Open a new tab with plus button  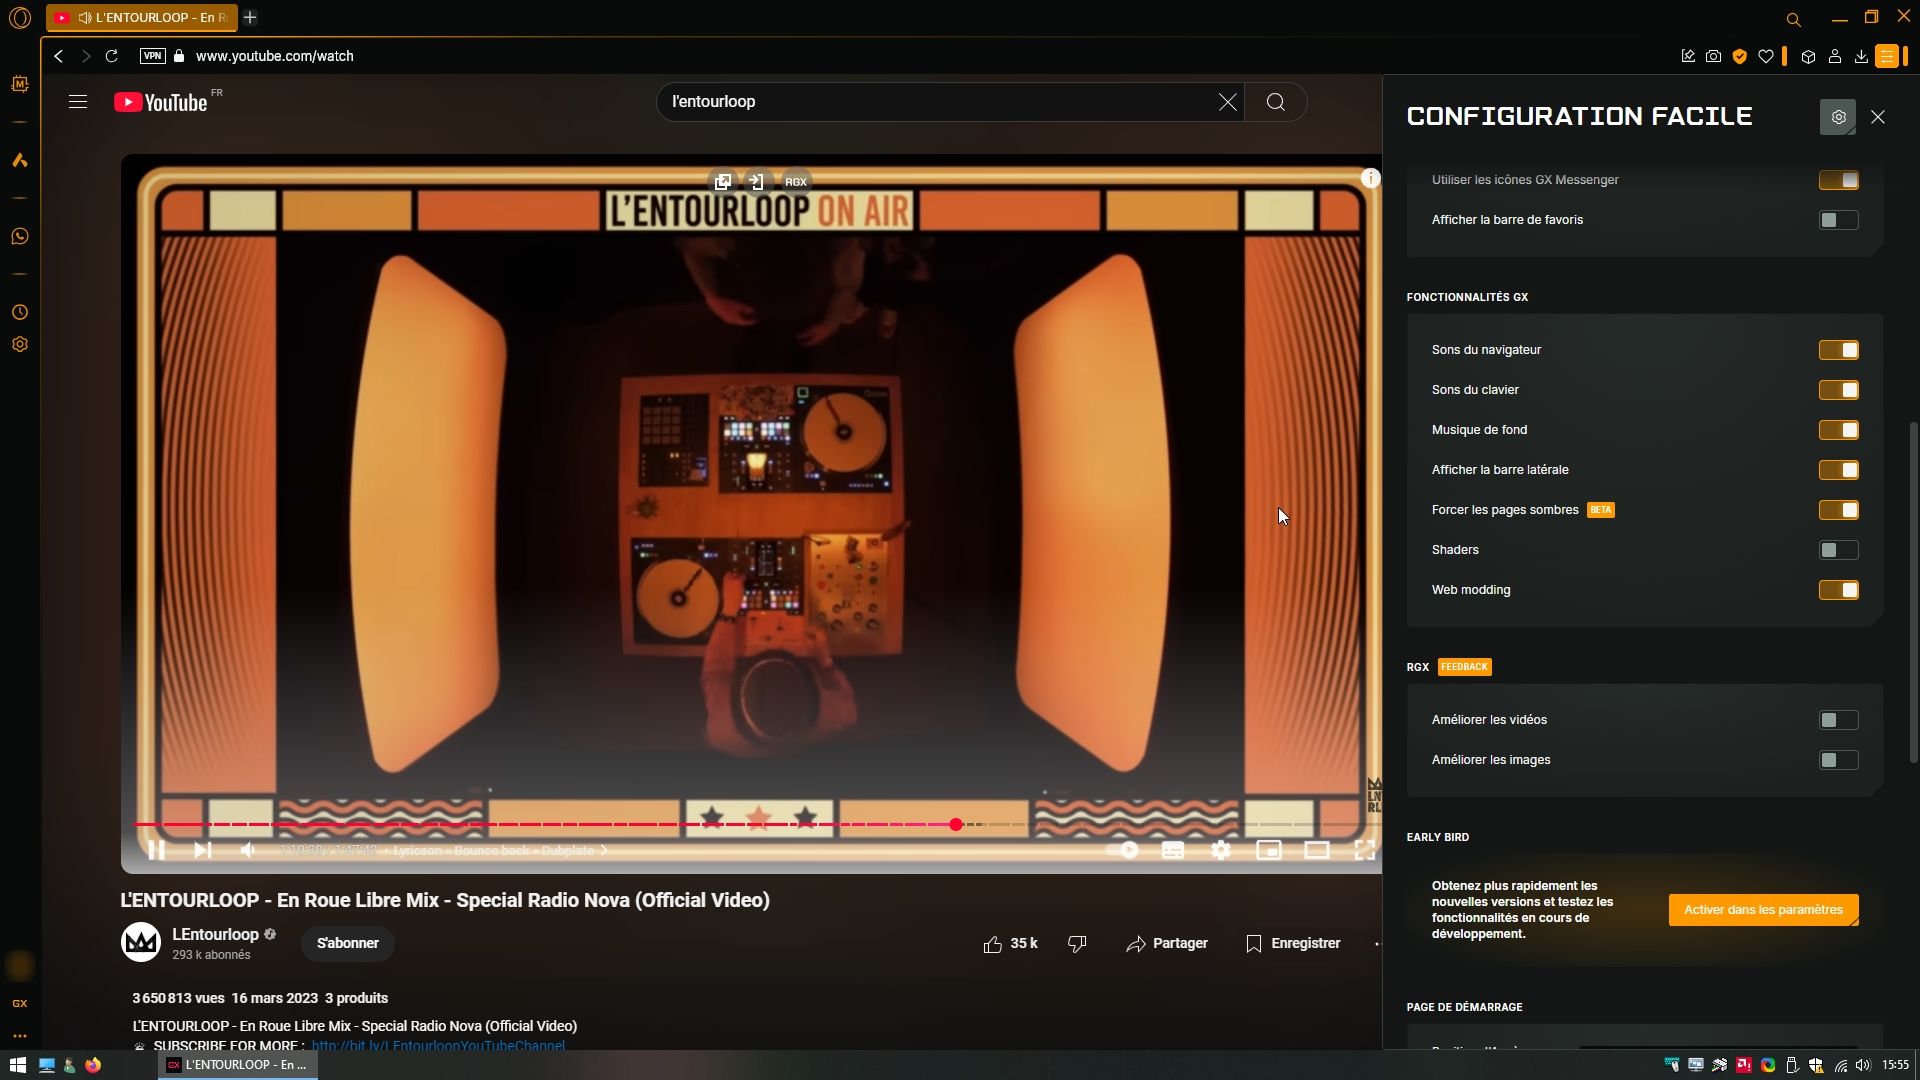click(x=250, y=17)
